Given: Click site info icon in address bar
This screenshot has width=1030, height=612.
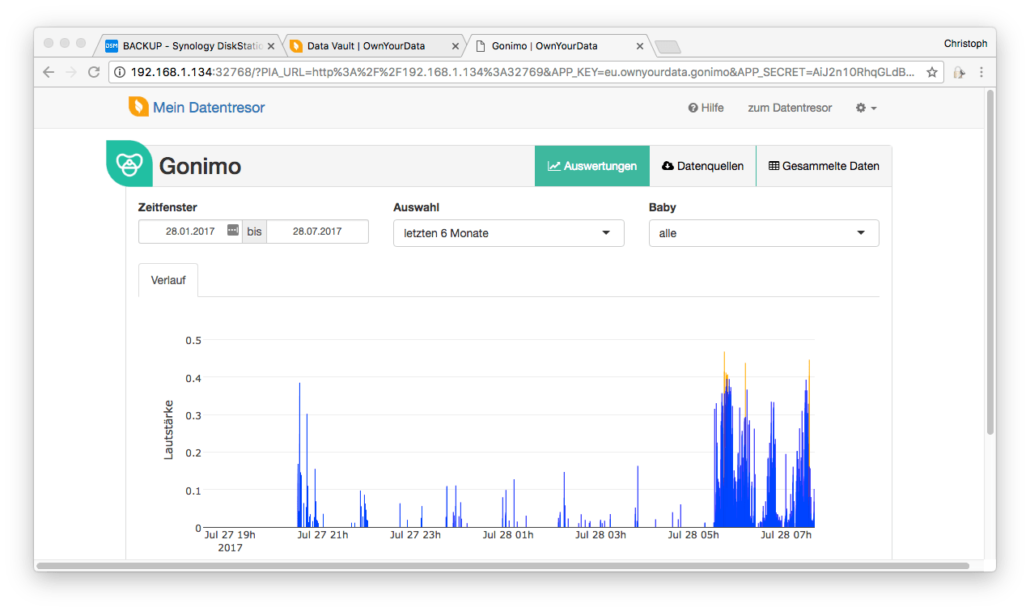Looking at the screenshot, I should (x=119, y=72).
